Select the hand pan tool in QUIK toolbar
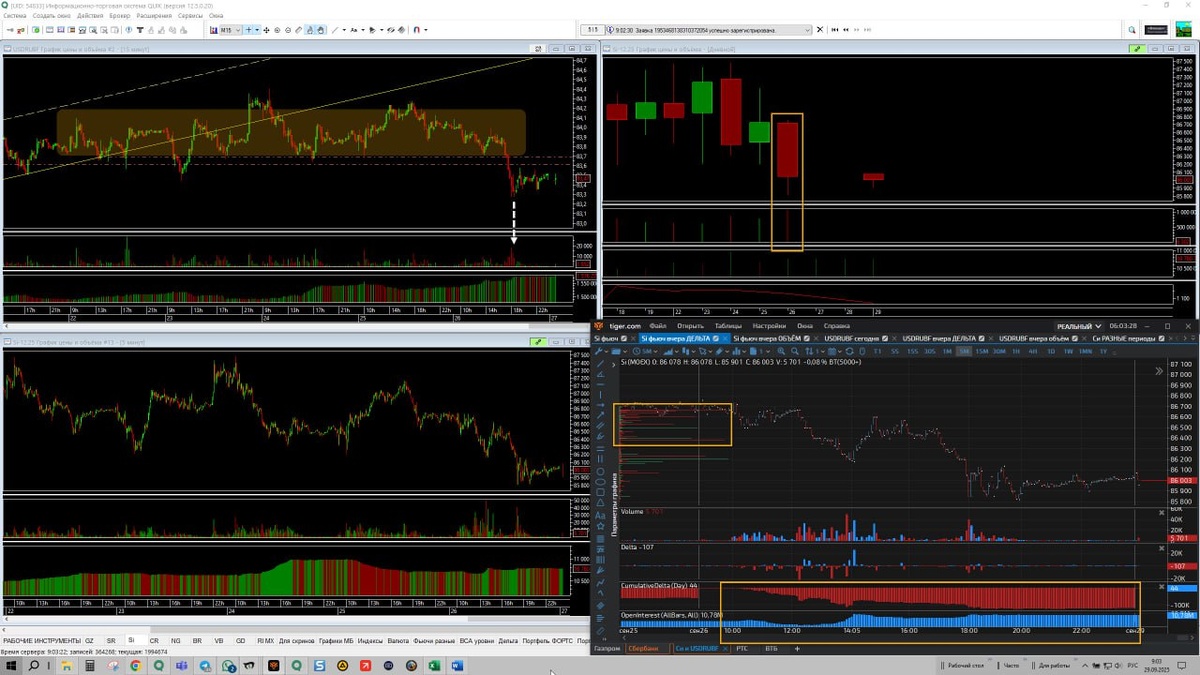Screen dimensions: 1200x675 pos(320,30)
